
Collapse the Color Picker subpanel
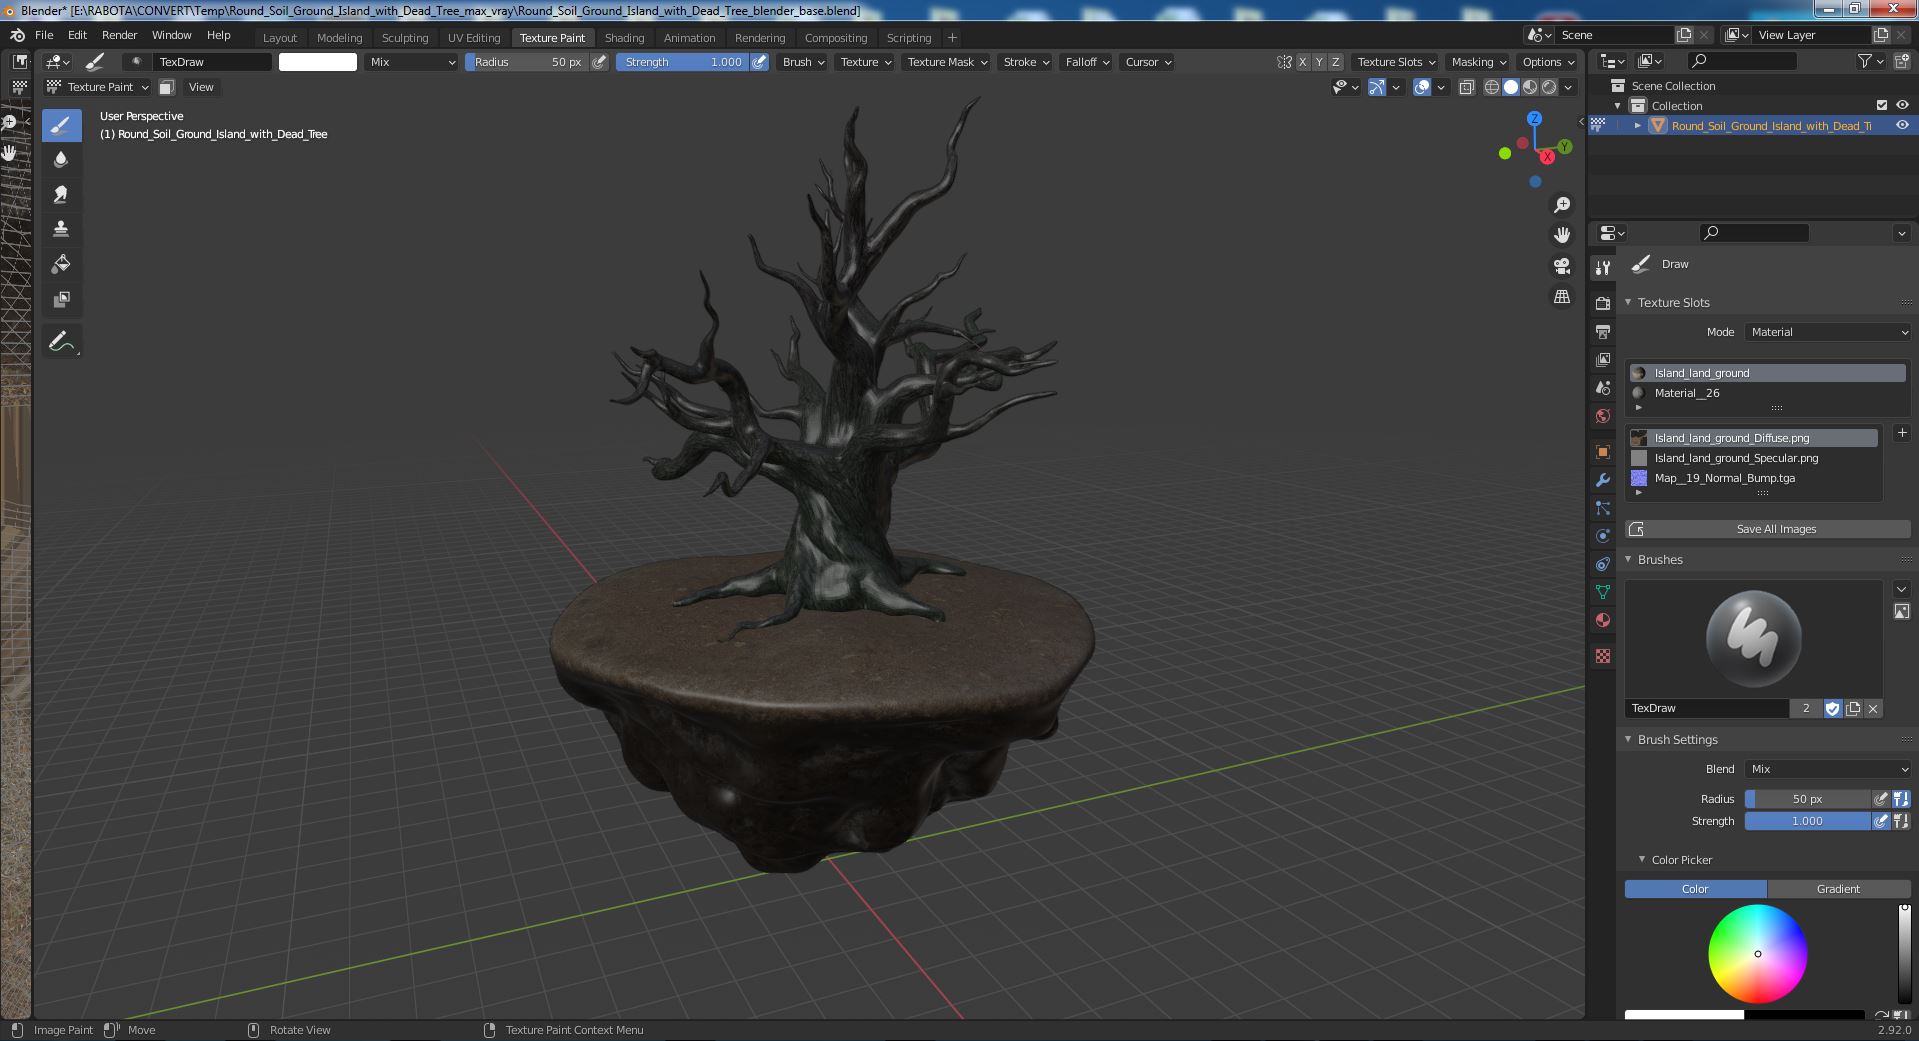tap(1642, 859)
